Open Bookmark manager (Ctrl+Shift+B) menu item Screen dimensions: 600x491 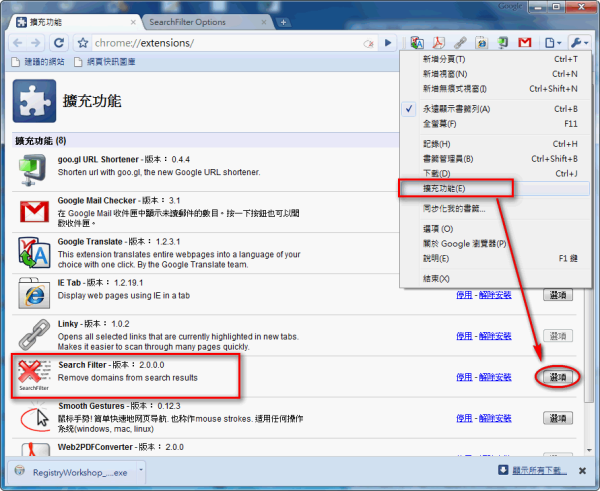pyautogui.click(x=496, y=159)
